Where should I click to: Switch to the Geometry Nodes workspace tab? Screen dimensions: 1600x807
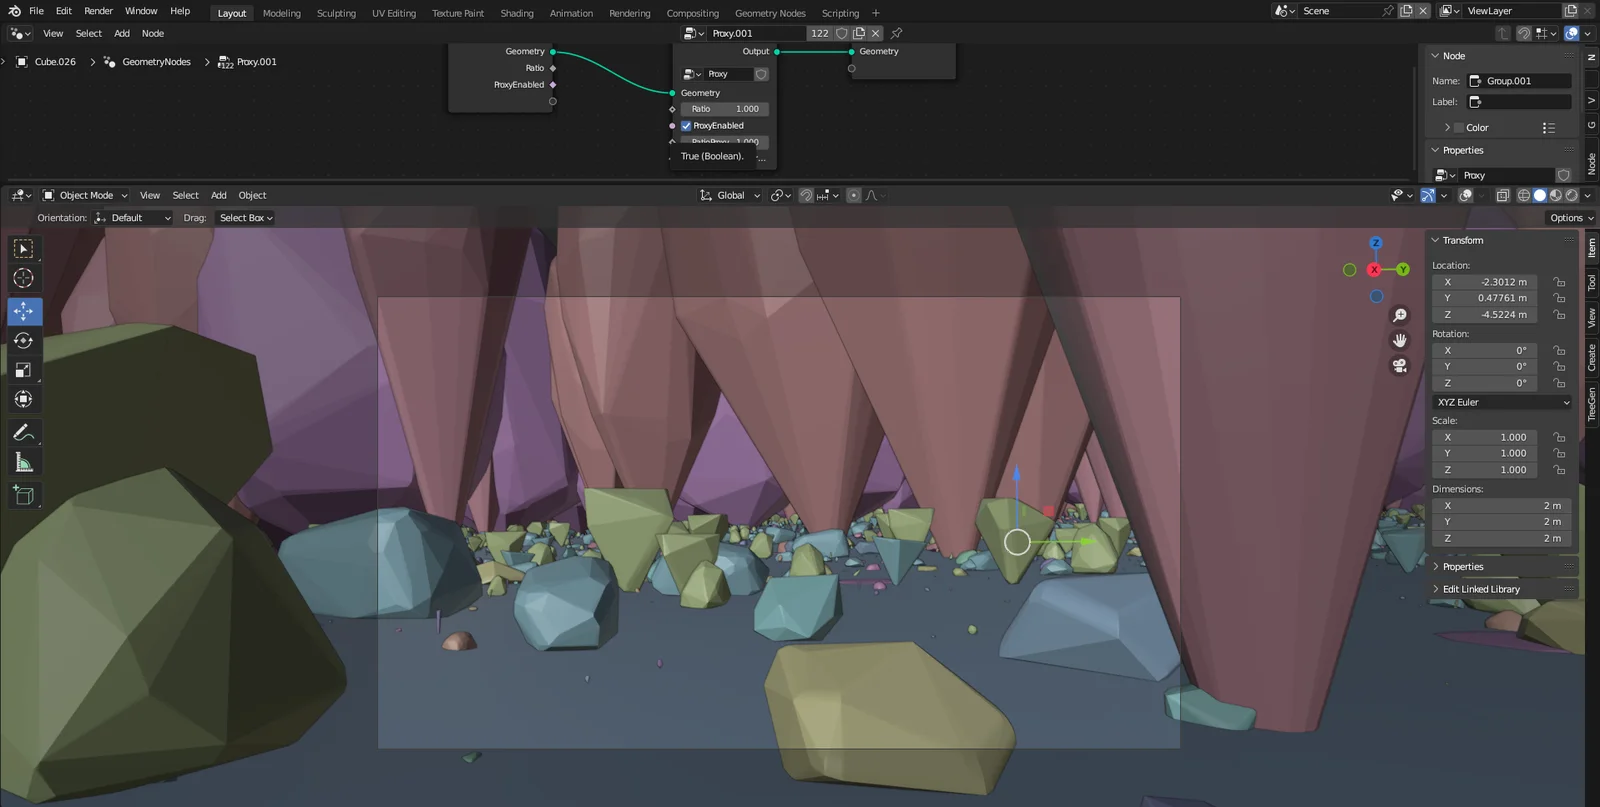click(x=770, y=13)
